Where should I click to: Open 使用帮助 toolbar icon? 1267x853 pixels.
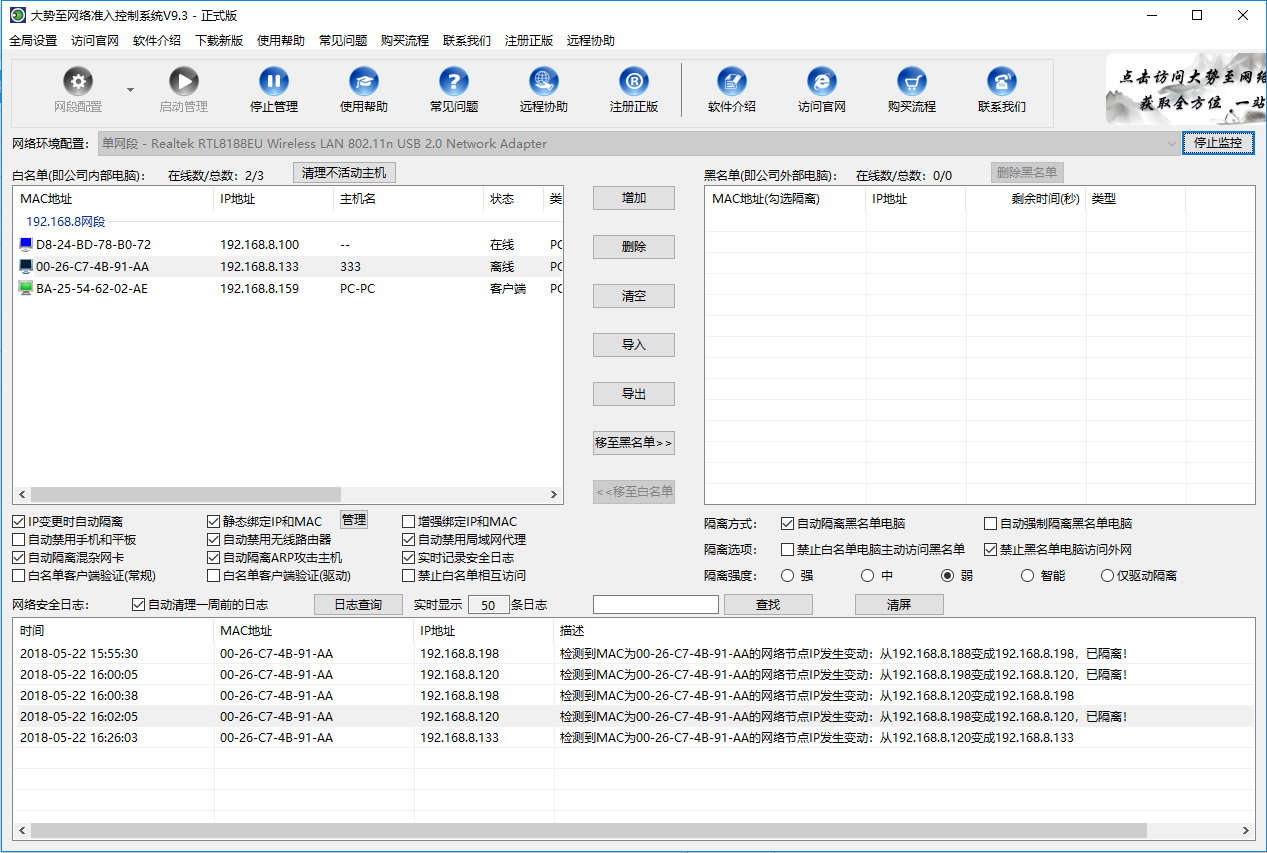[x=363, y=82]
